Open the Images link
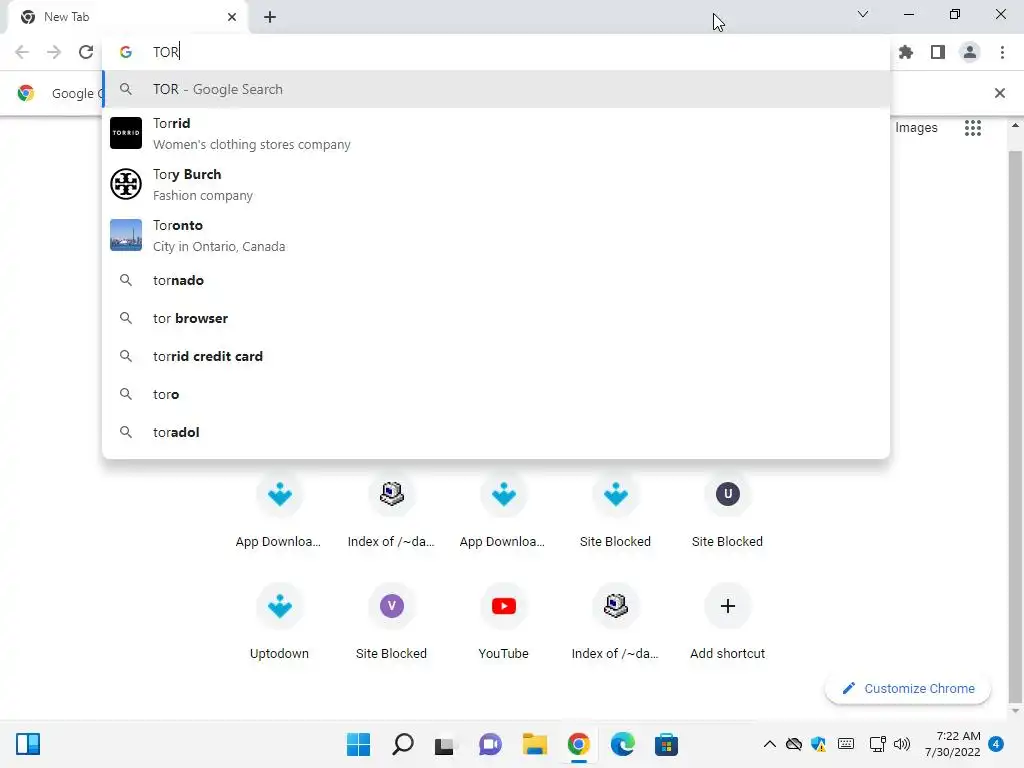This screenshot has height=768, width=1024. pos(916,128)
